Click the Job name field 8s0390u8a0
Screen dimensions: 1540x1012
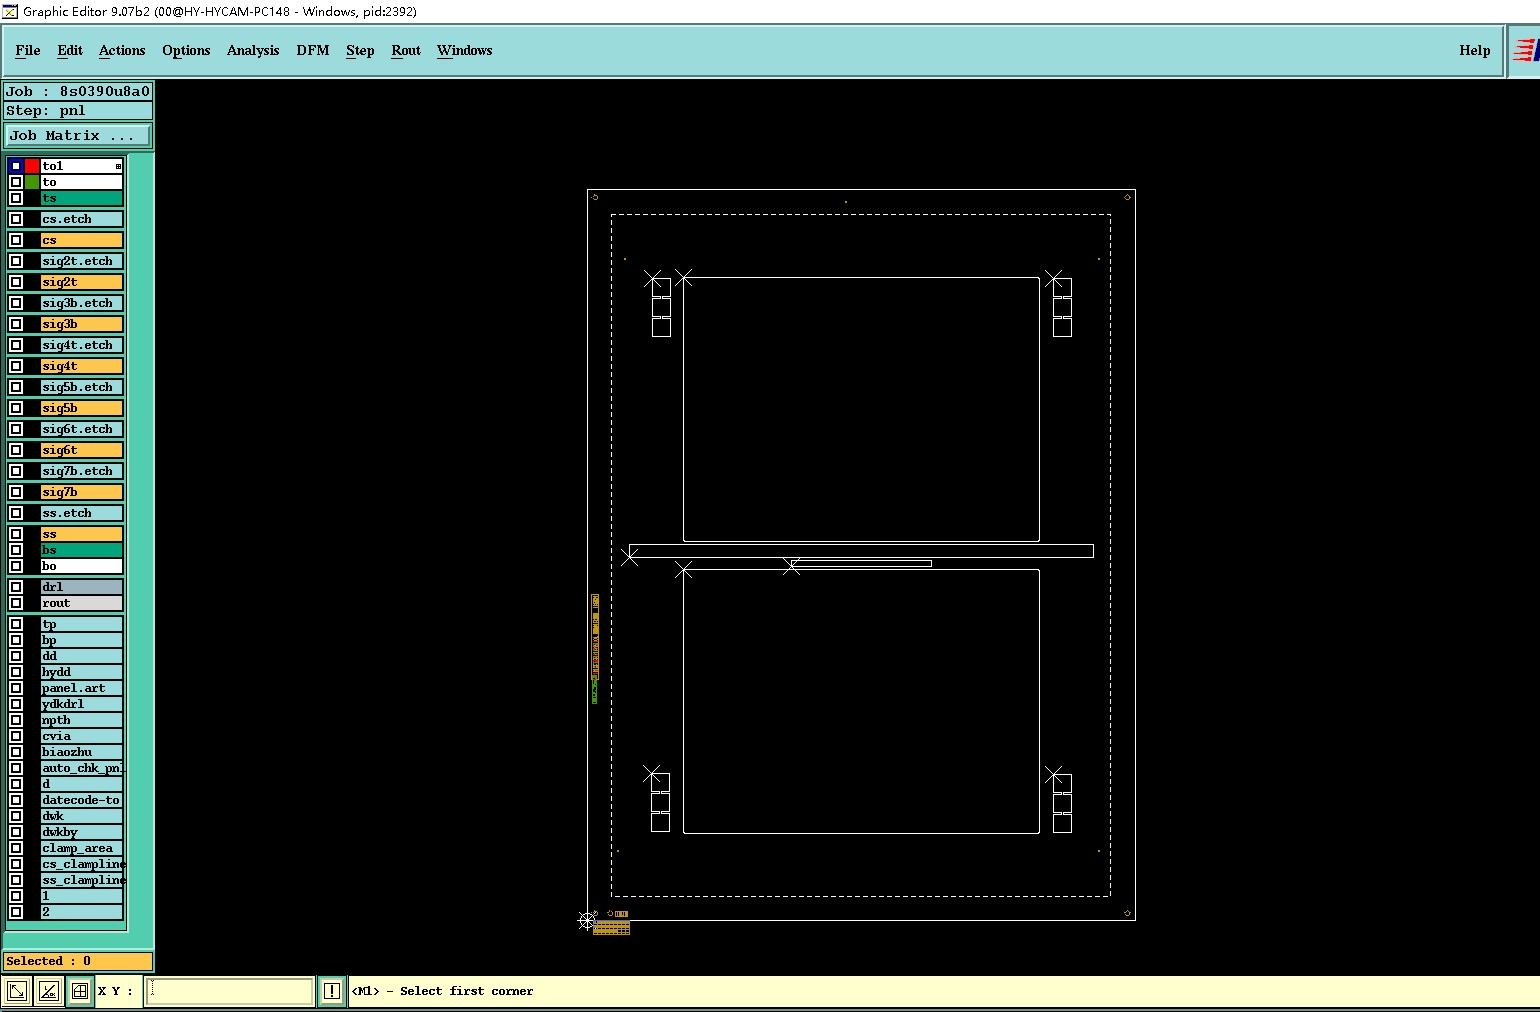pos(79,91)
